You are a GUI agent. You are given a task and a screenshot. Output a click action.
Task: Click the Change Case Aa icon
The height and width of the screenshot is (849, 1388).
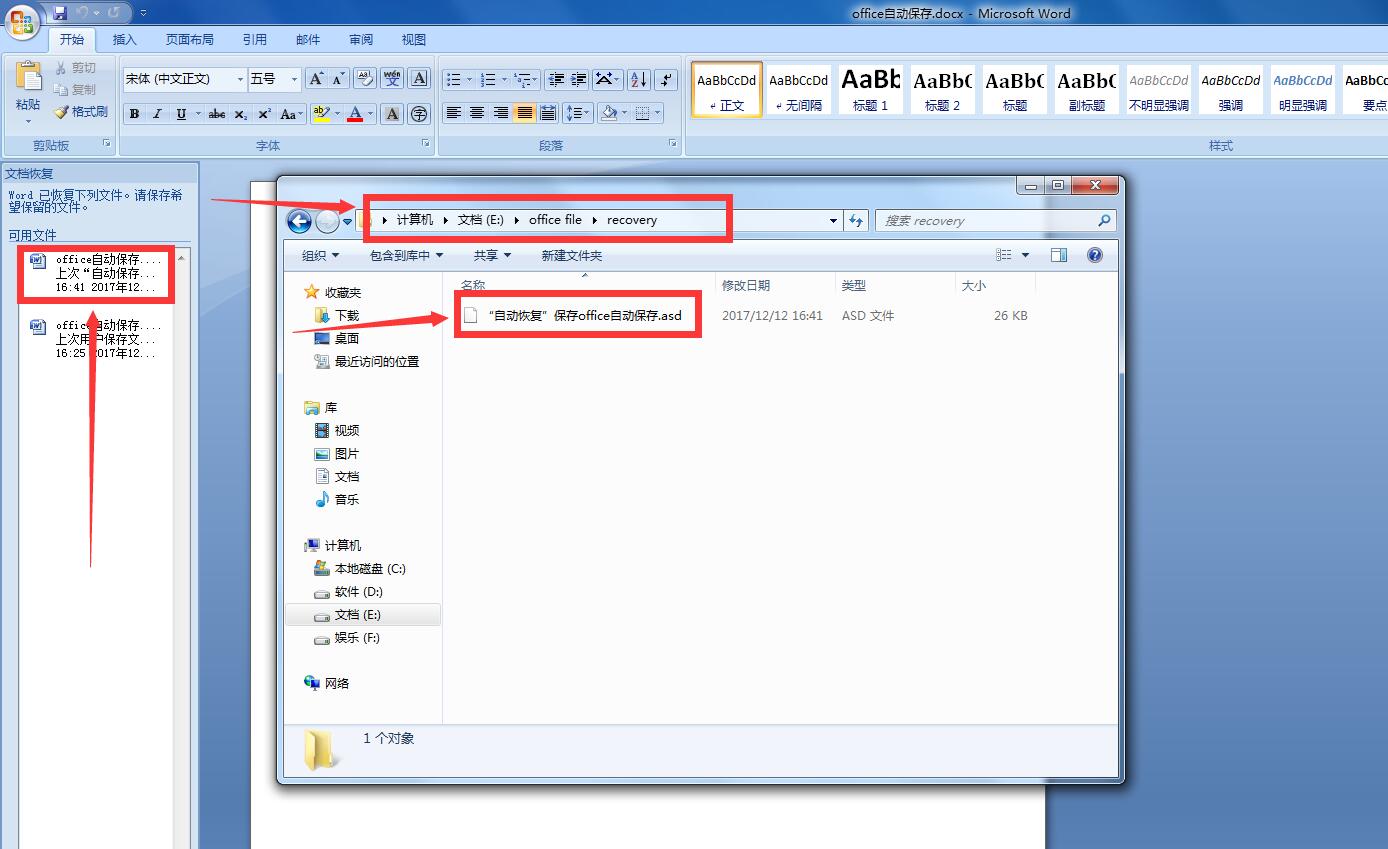point(290,114)
